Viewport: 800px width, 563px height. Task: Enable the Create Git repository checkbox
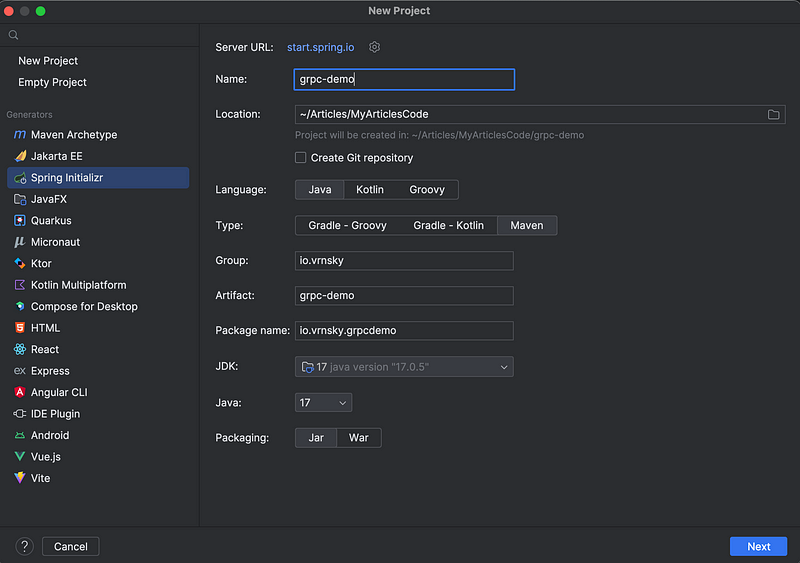tap(301, 158)
